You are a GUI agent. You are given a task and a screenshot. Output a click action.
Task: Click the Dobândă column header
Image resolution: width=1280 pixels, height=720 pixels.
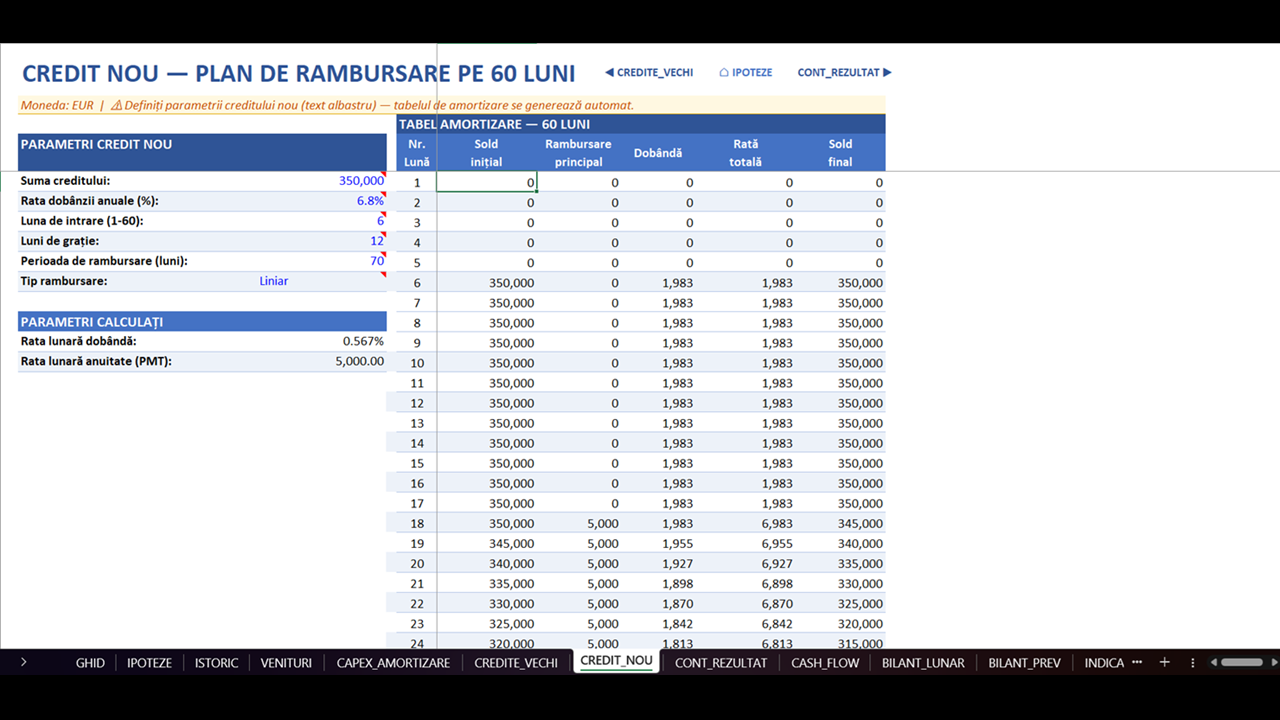(658, 153)
